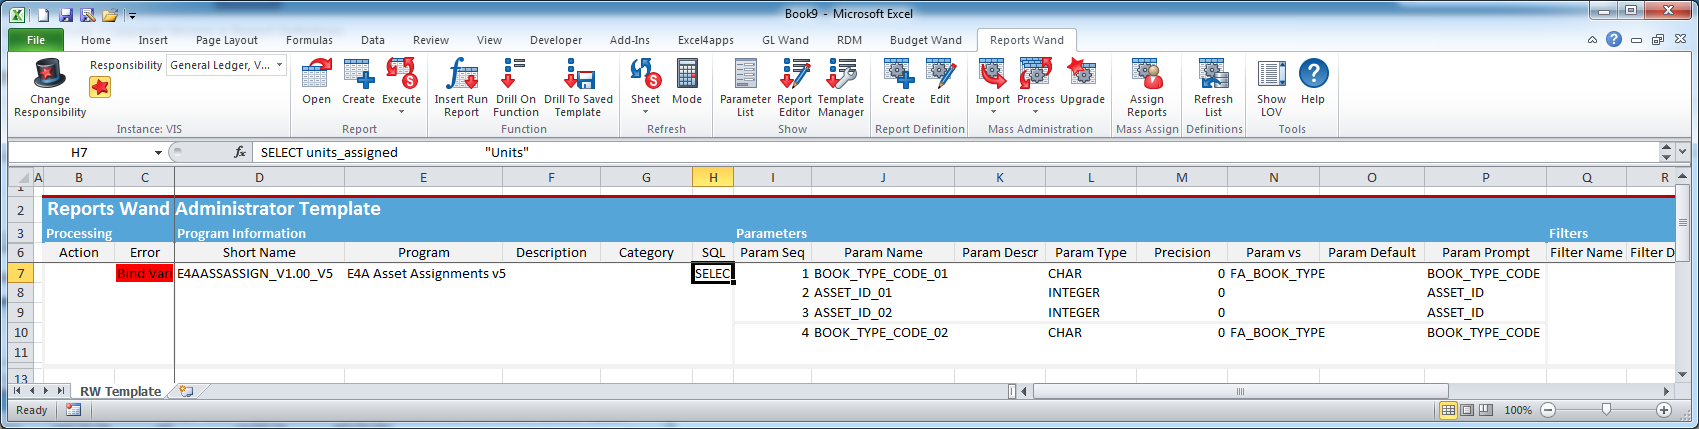Screen dimensions: 1699x429
Task: Click zoom out minus button
Action: click(x=1548, y=410)
